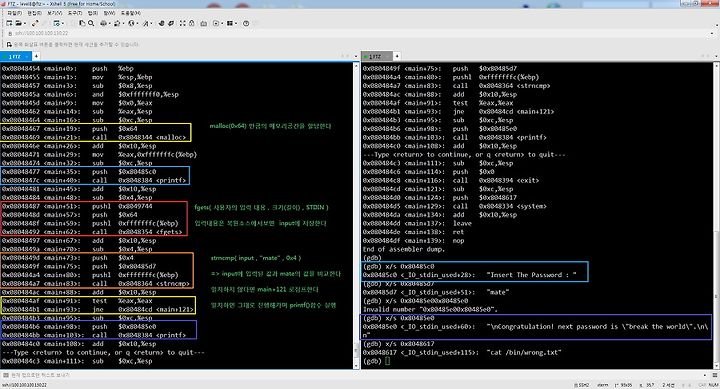This screenshot has height=389, width=720.
Task: Click the quick-command bar add arrow icon
Action: [9, 45]
